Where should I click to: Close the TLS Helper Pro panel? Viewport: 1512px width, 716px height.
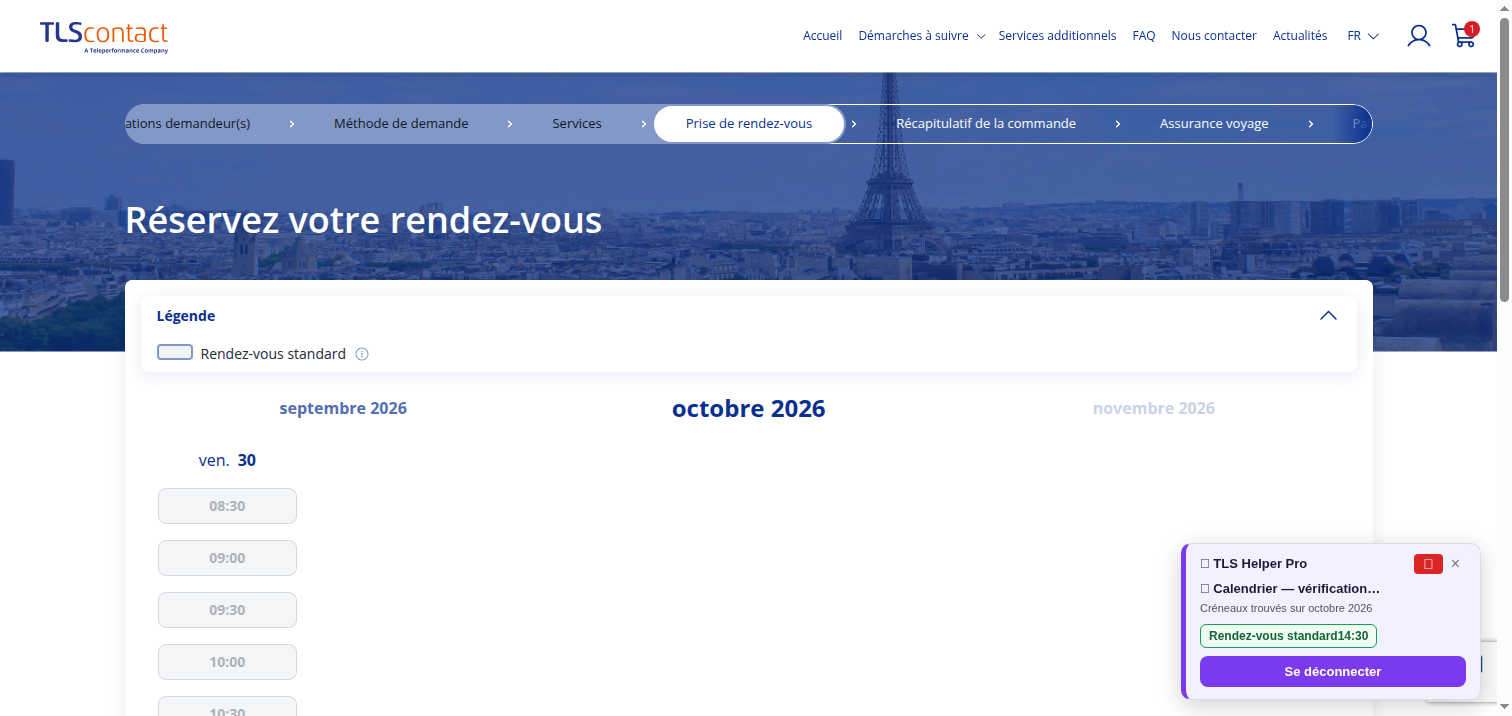click(x=1455, y=564)
